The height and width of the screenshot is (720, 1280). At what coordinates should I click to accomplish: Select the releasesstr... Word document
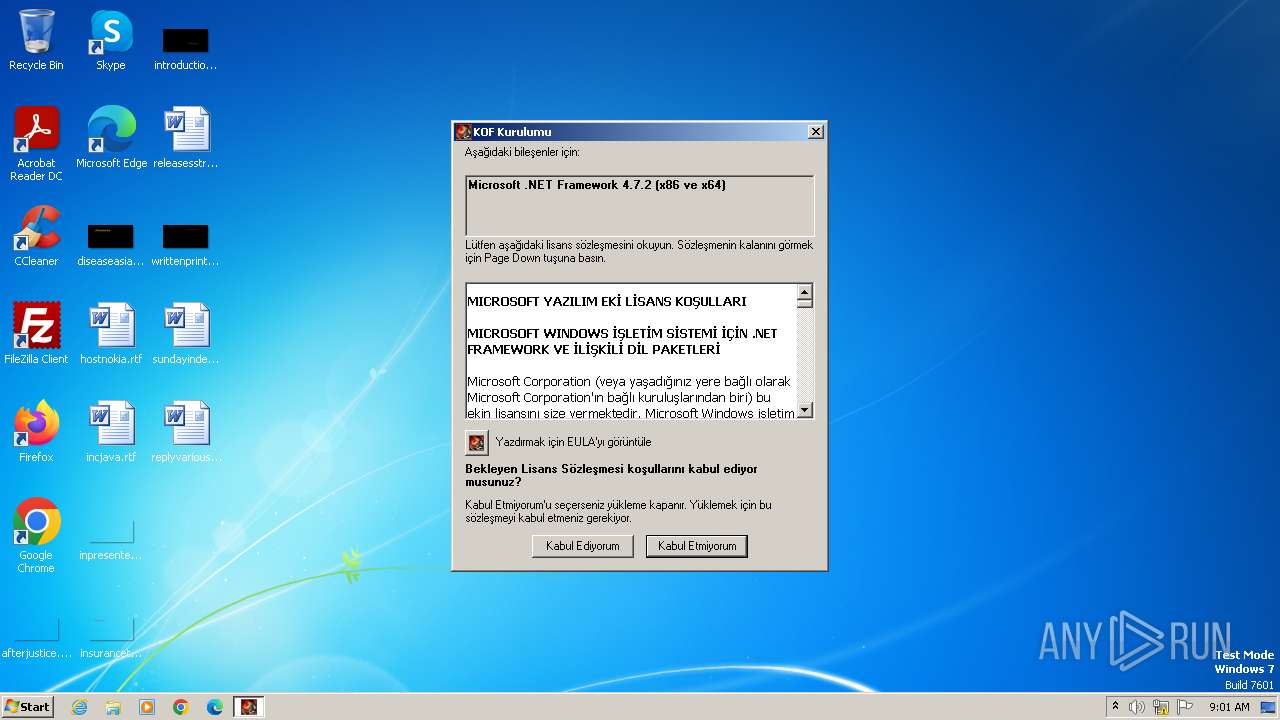(186, 139)
